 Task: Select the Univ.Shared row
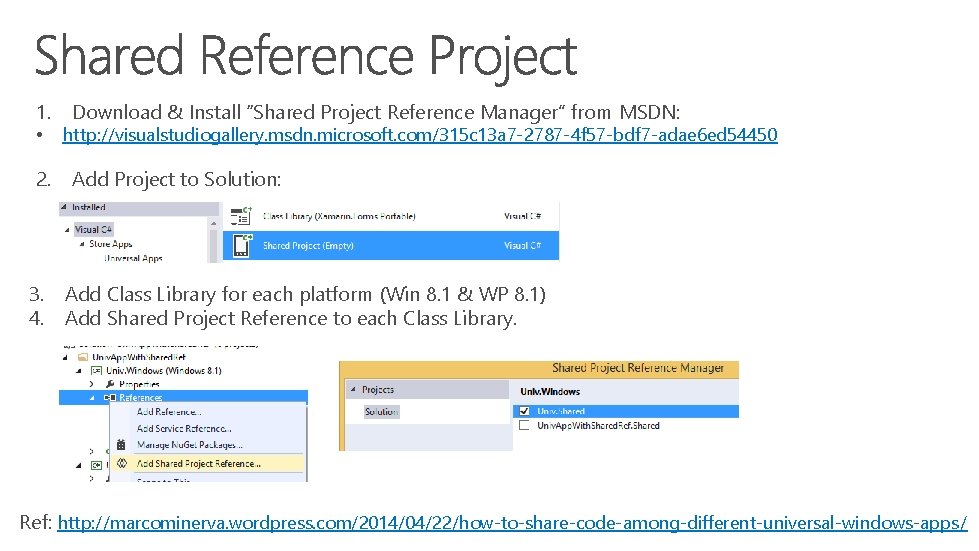coord(626,411)
